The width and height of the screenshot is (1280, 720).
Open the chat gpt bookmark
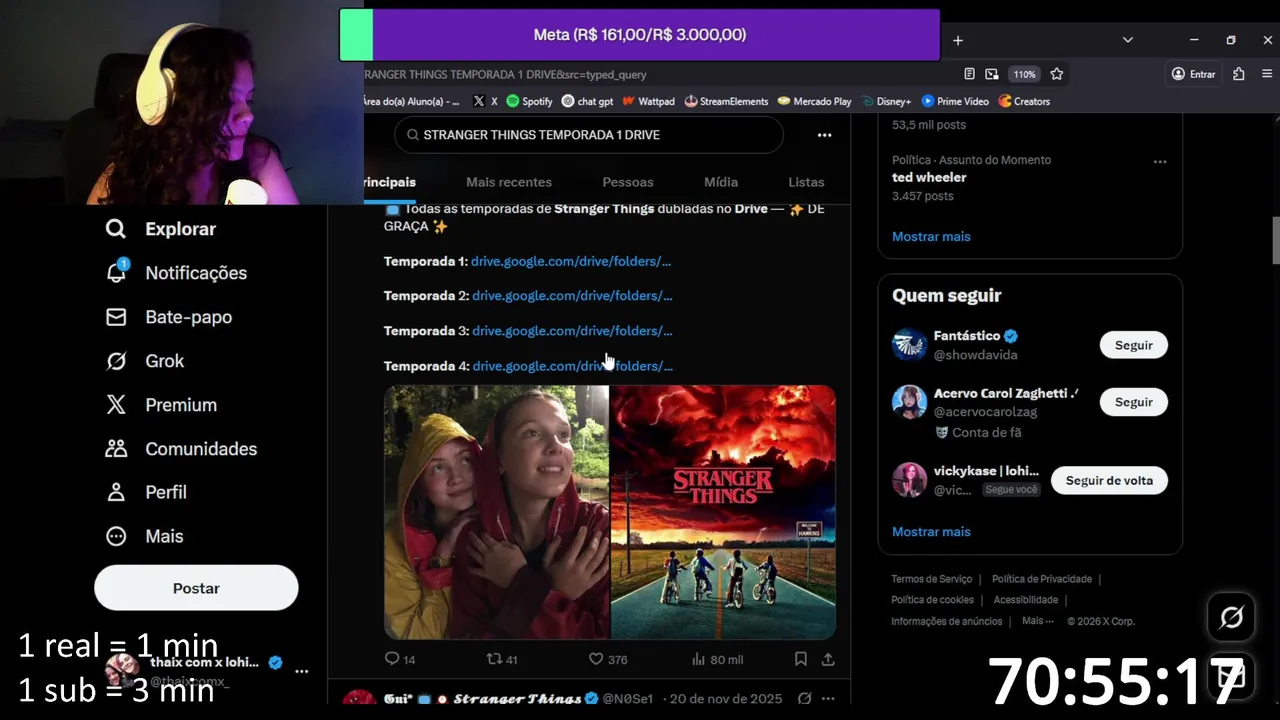[587, 101]
